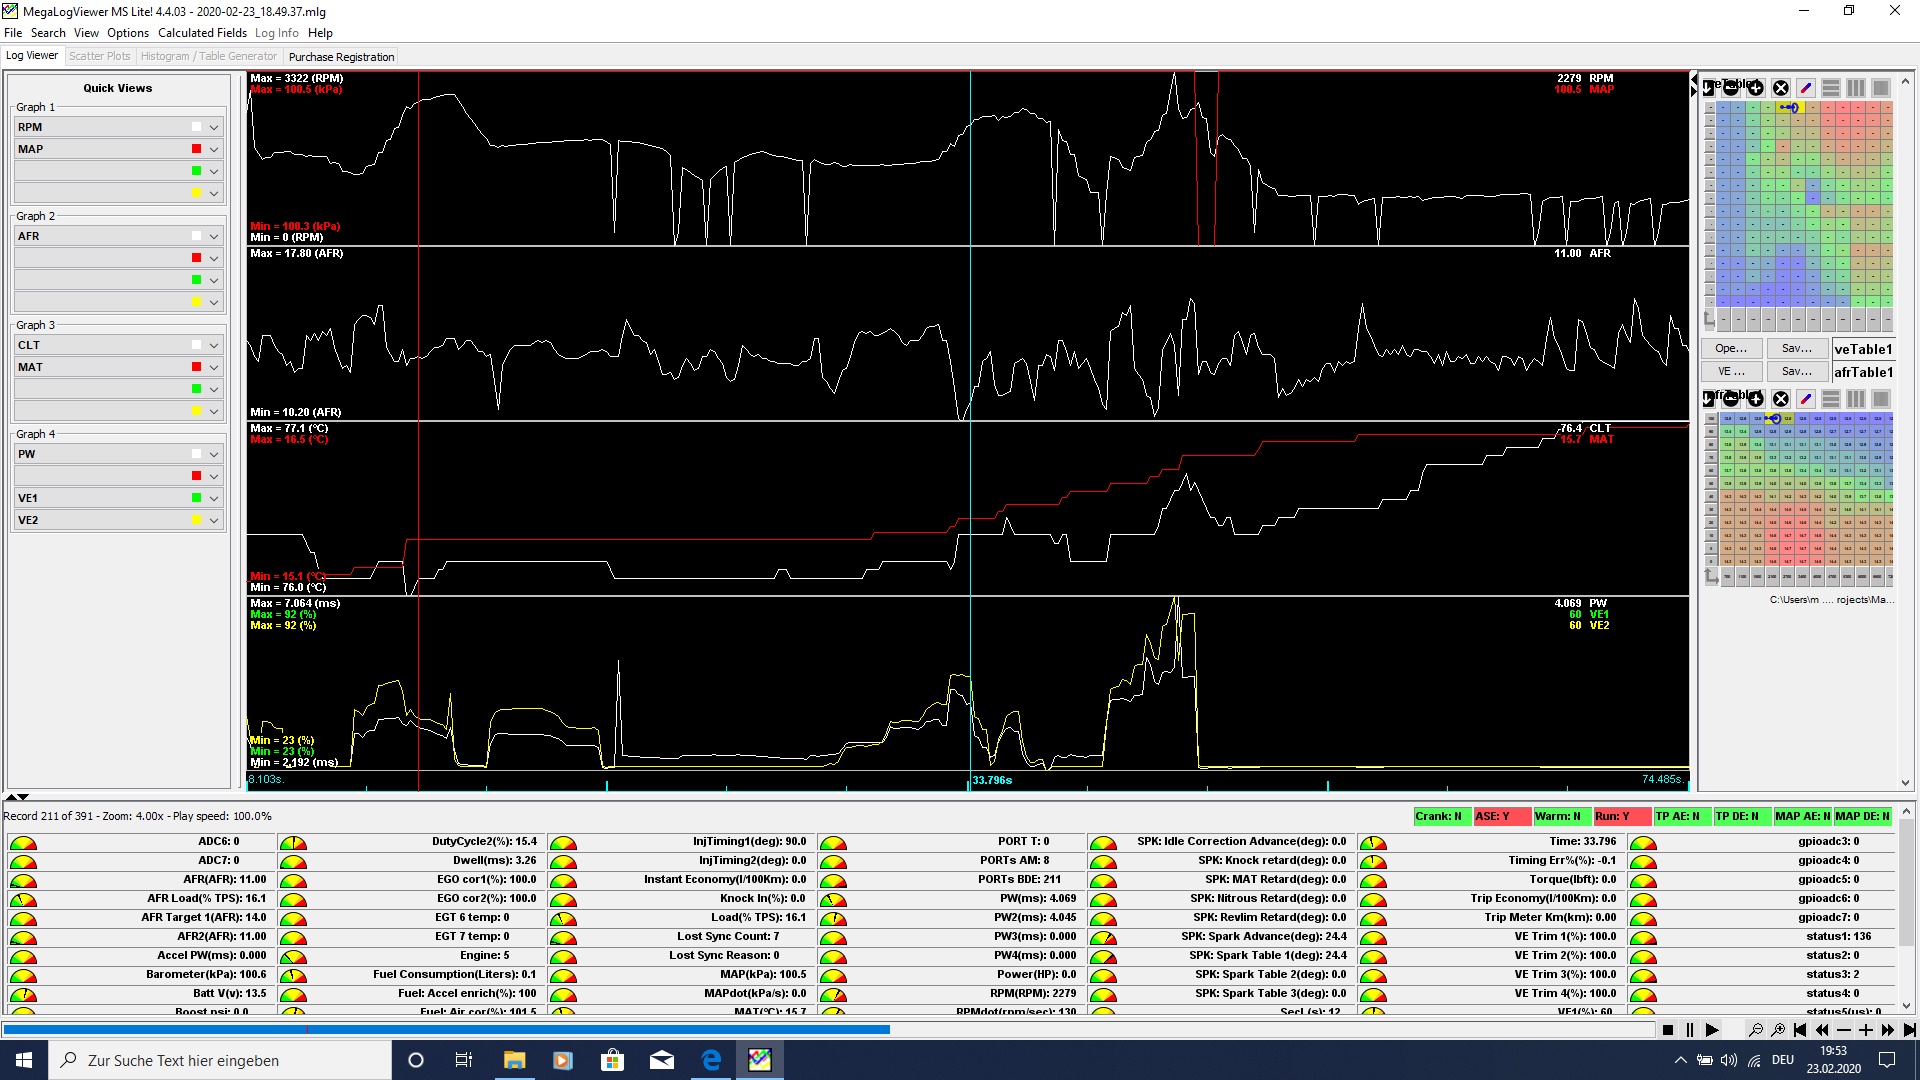Click the color pencil icon on afrTable1 toolbar
This screenshot has height=1080, width=1920.
(x=1806, y=399)
